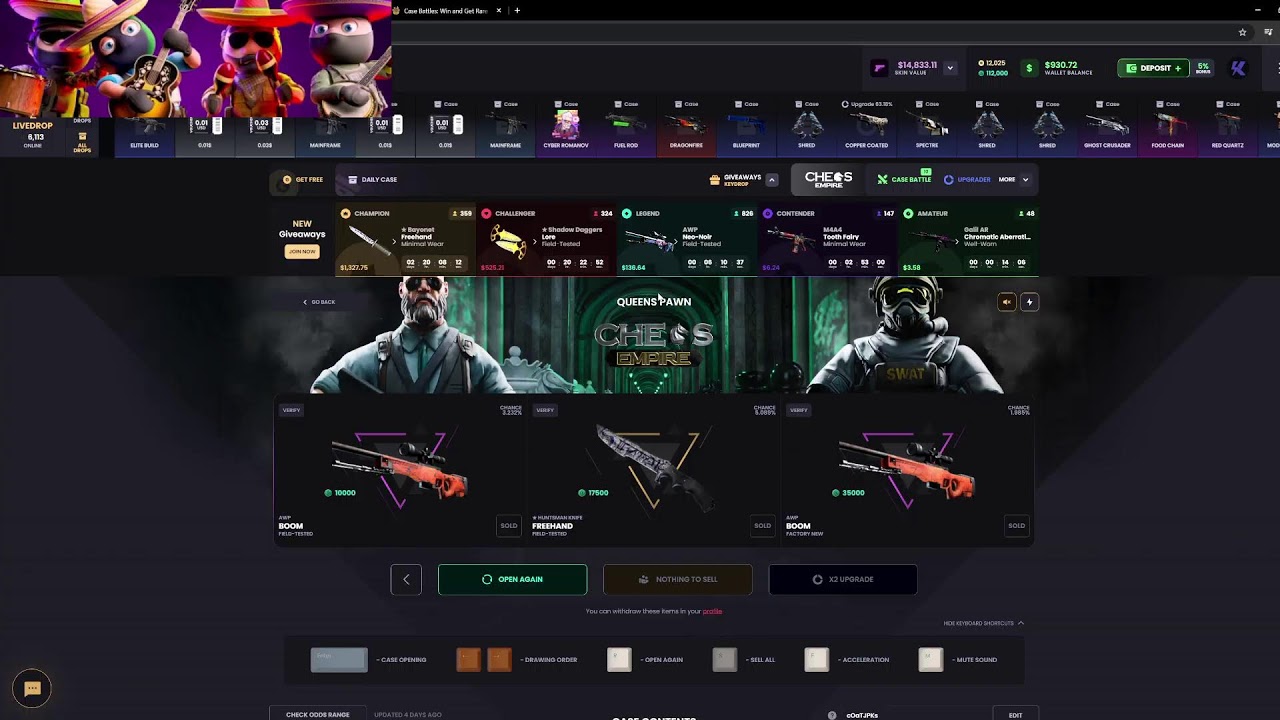Open the K profile avatar
This screenshot has width=1280, height=720.
1238,68
